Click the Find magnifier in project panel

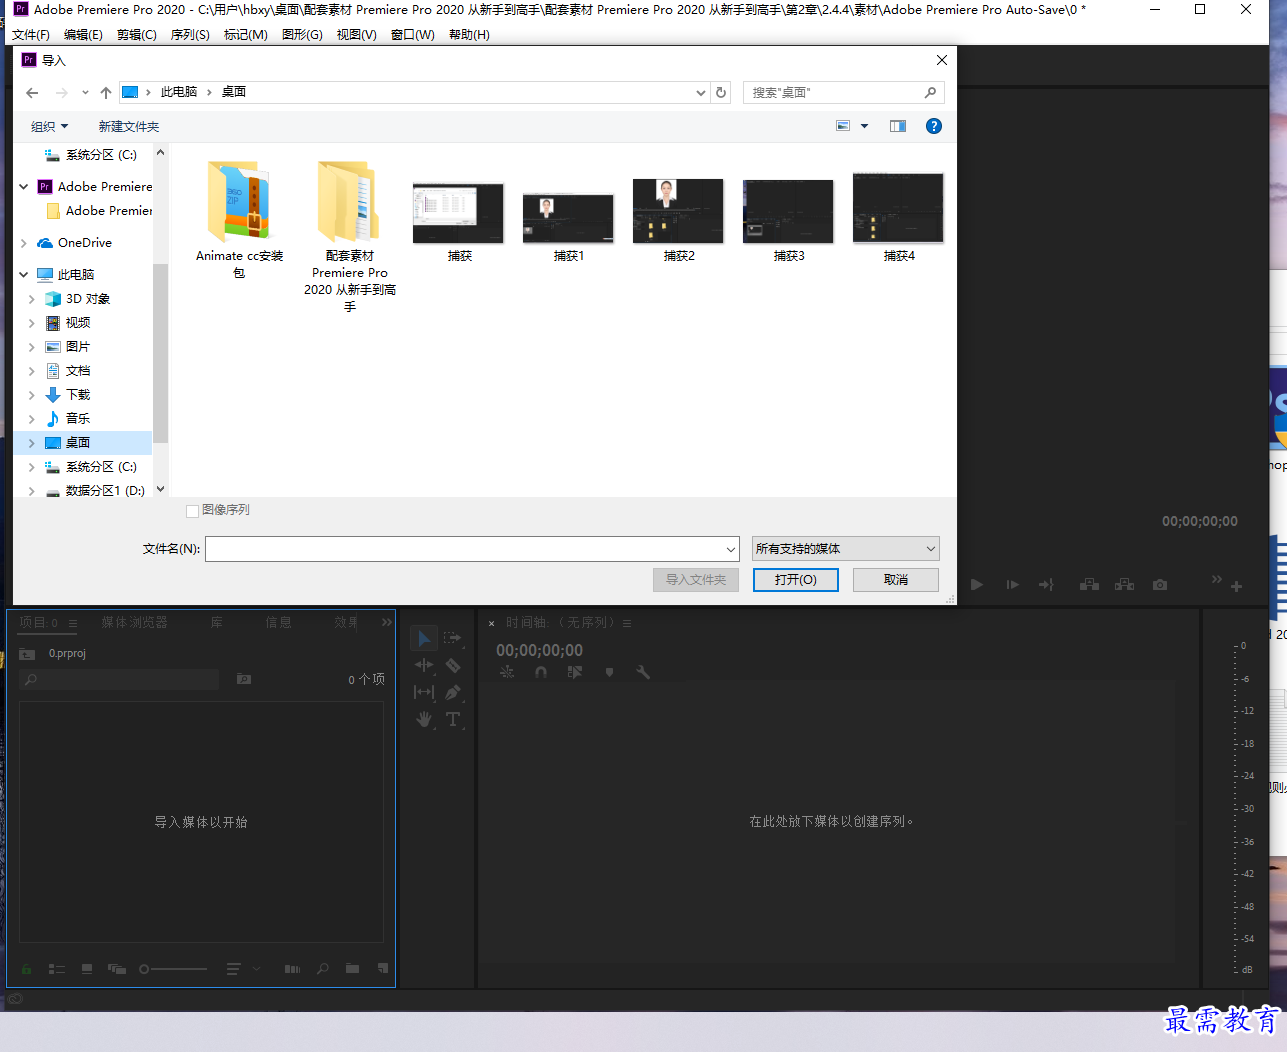[322, 969]
